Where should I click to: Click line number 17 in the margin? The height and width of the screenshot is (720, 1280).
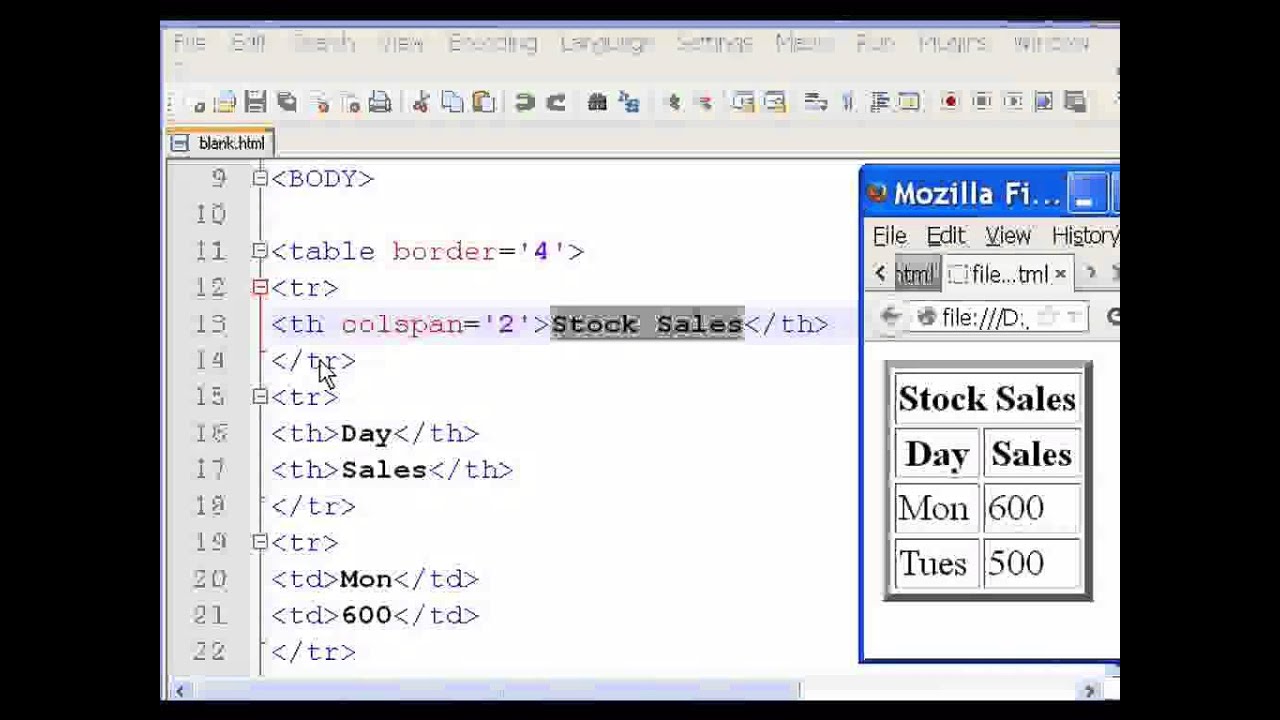click(x=211, y=469)
